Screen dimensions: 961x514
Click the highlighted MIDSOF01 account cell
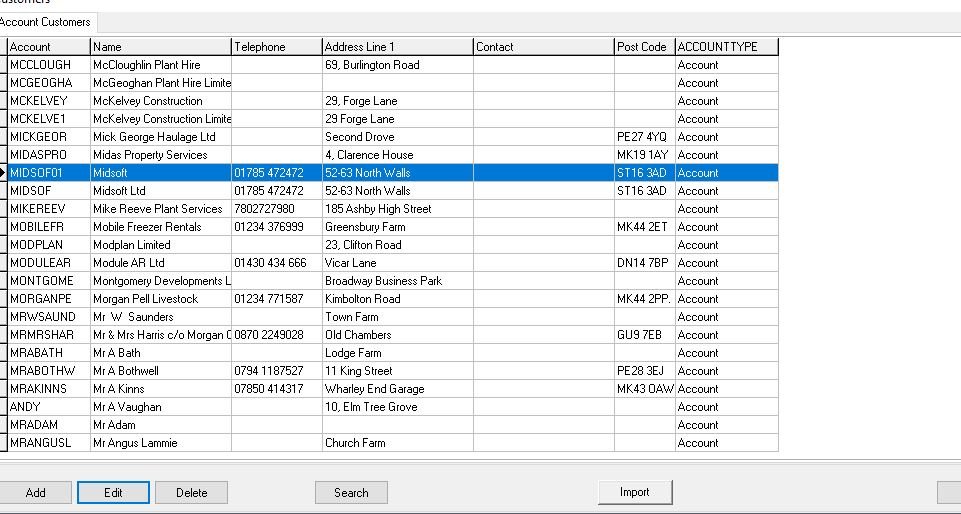(49, 173)
